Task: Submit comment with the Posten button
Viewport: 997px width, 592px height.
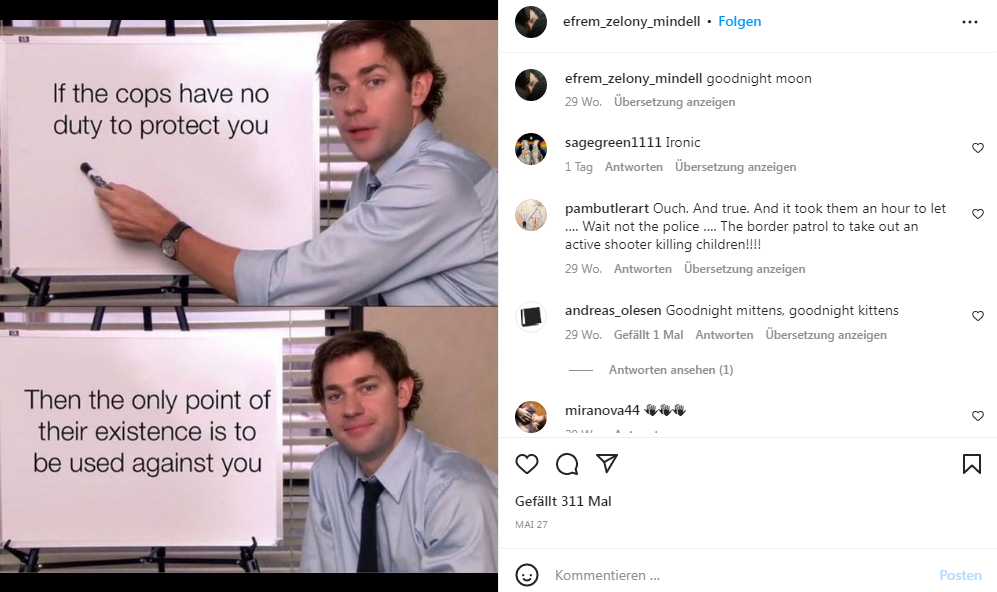Action: click(960, 575)
